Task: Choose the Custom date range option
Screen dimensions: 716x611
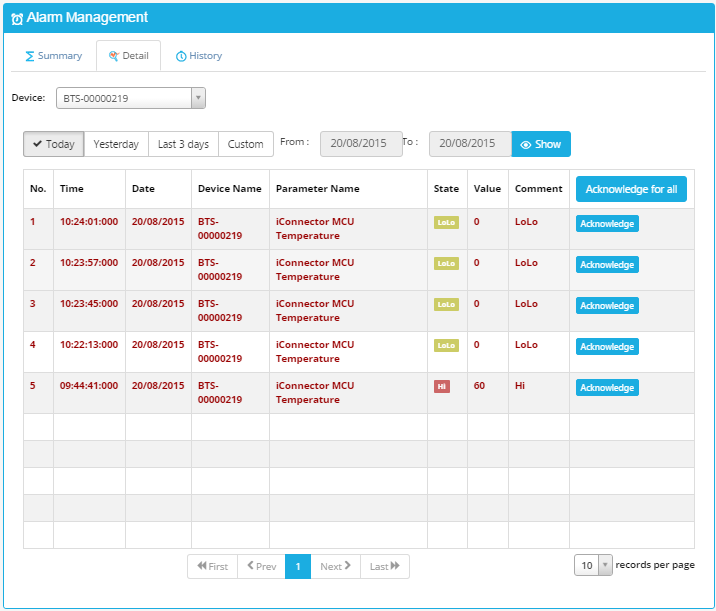Action: 246,144
